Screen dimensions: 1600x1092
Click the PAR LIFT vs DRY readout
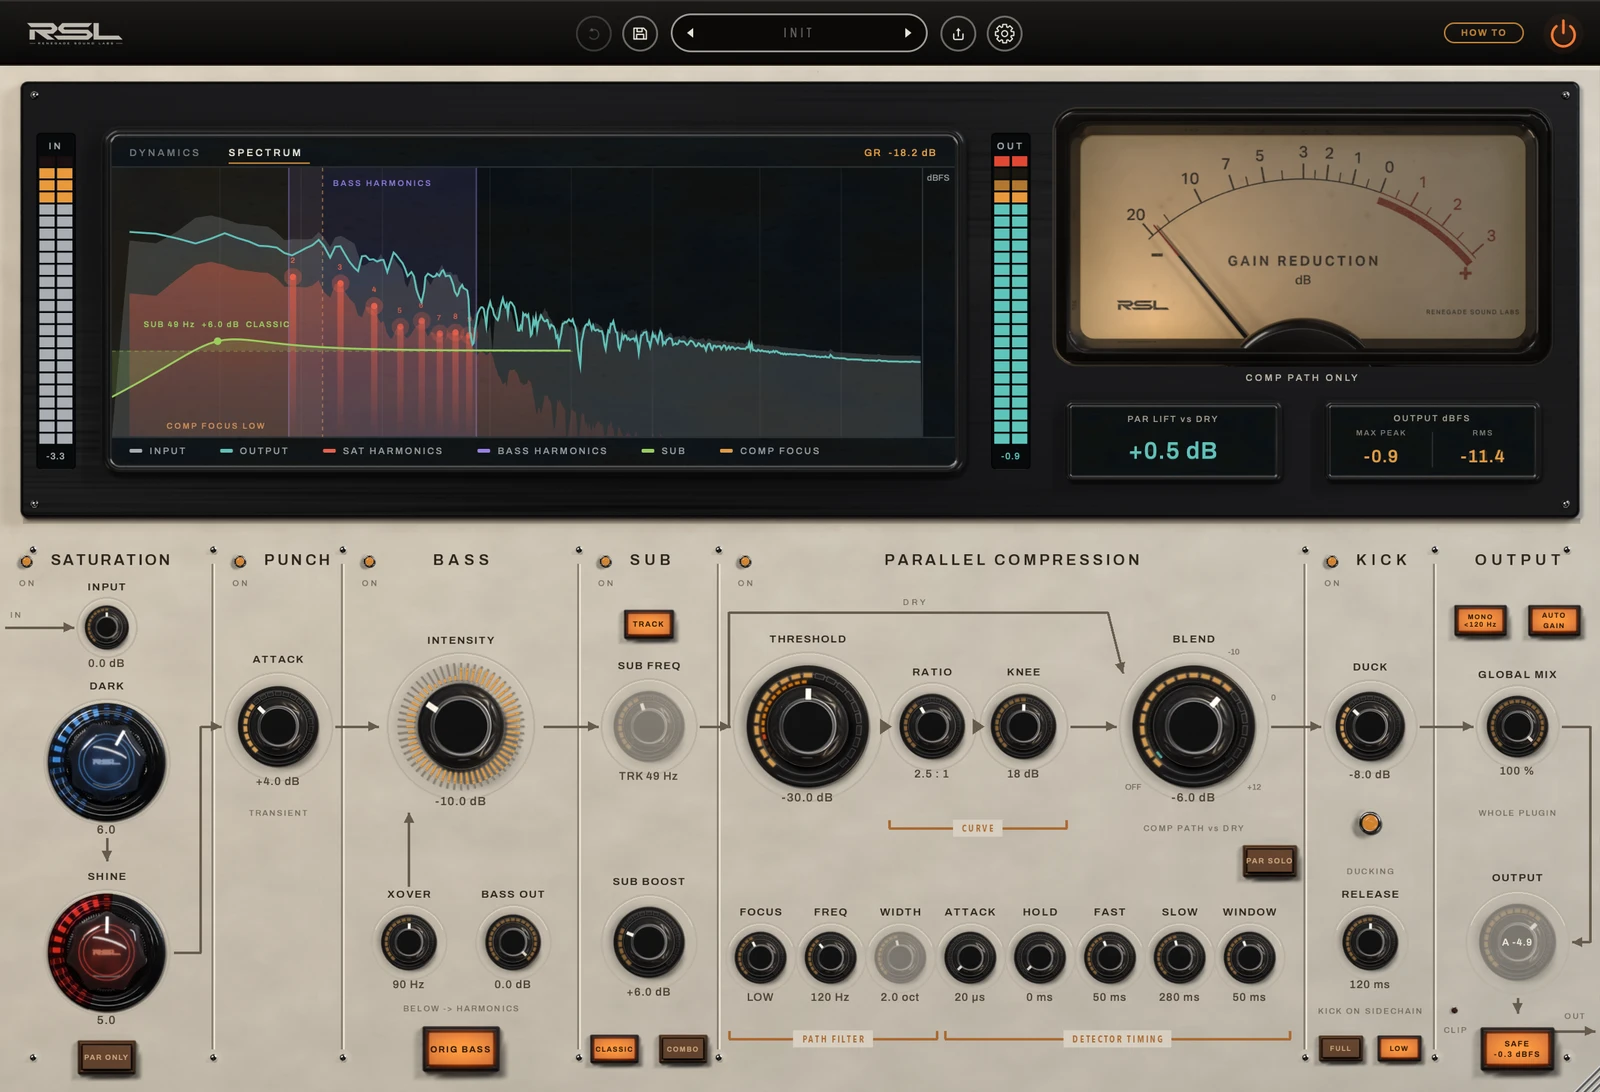[1173, 441]
